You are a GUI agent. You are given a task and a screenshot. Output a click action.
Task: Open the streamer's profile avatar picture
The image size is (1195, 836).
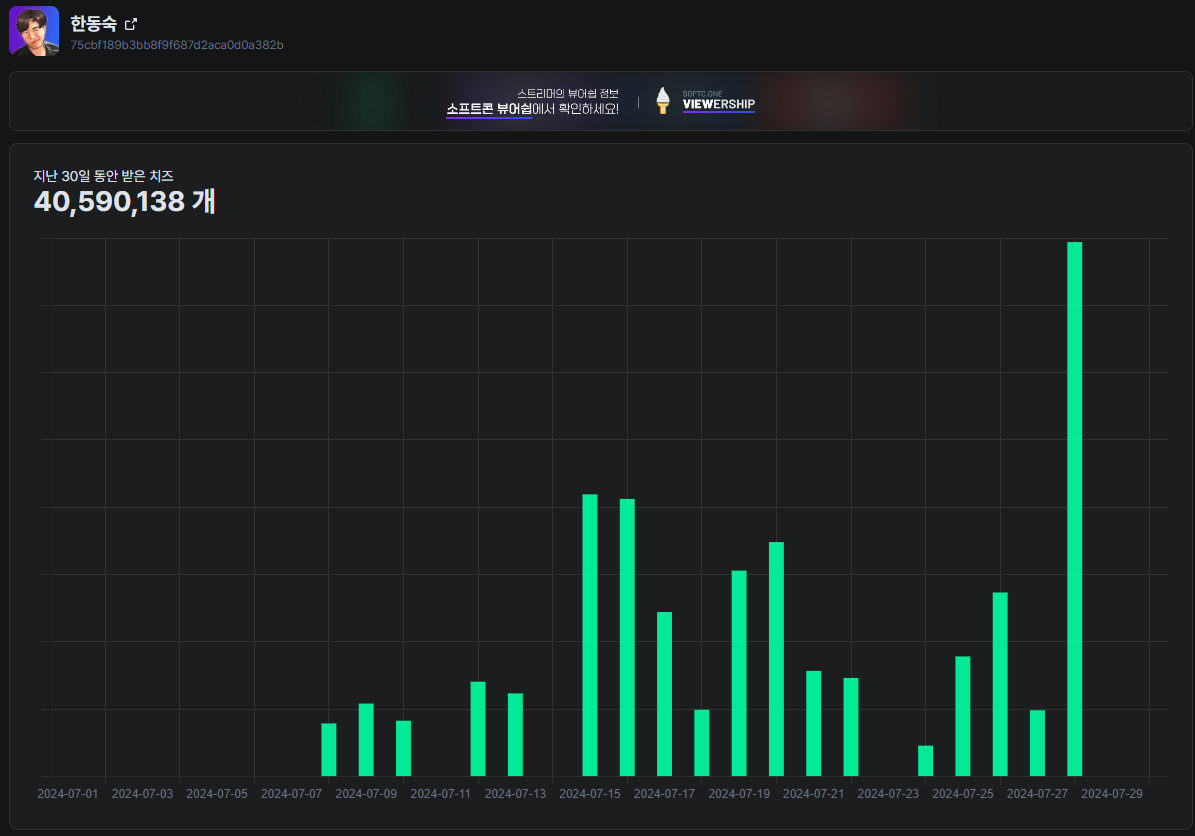point(34,31)
